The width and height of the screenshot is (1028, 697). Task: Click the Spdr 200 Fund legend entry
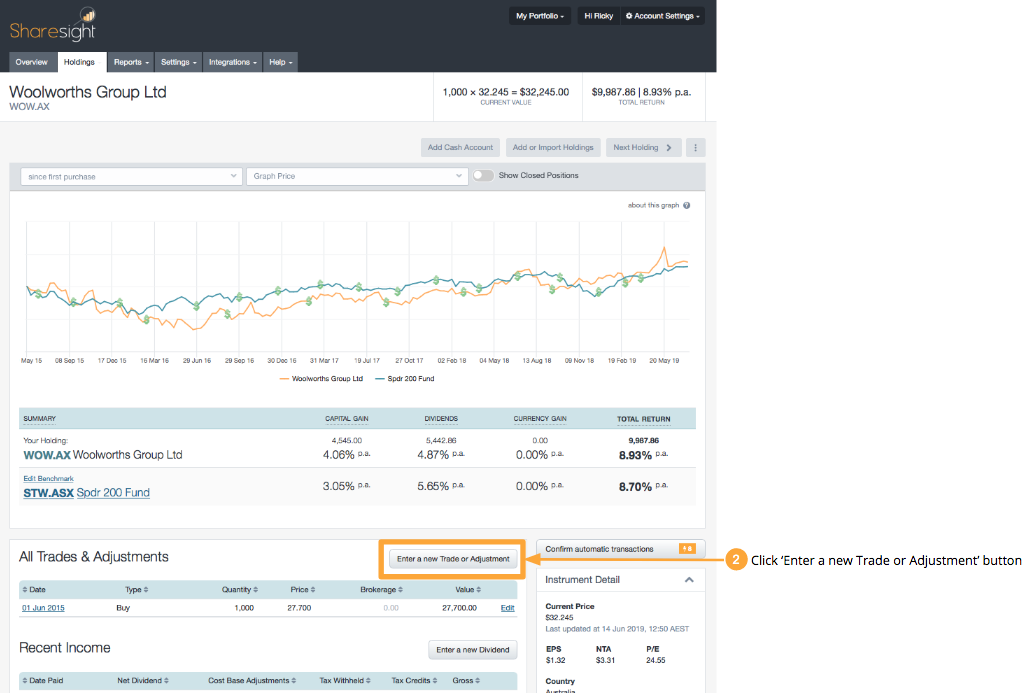(x=405, y=378)
